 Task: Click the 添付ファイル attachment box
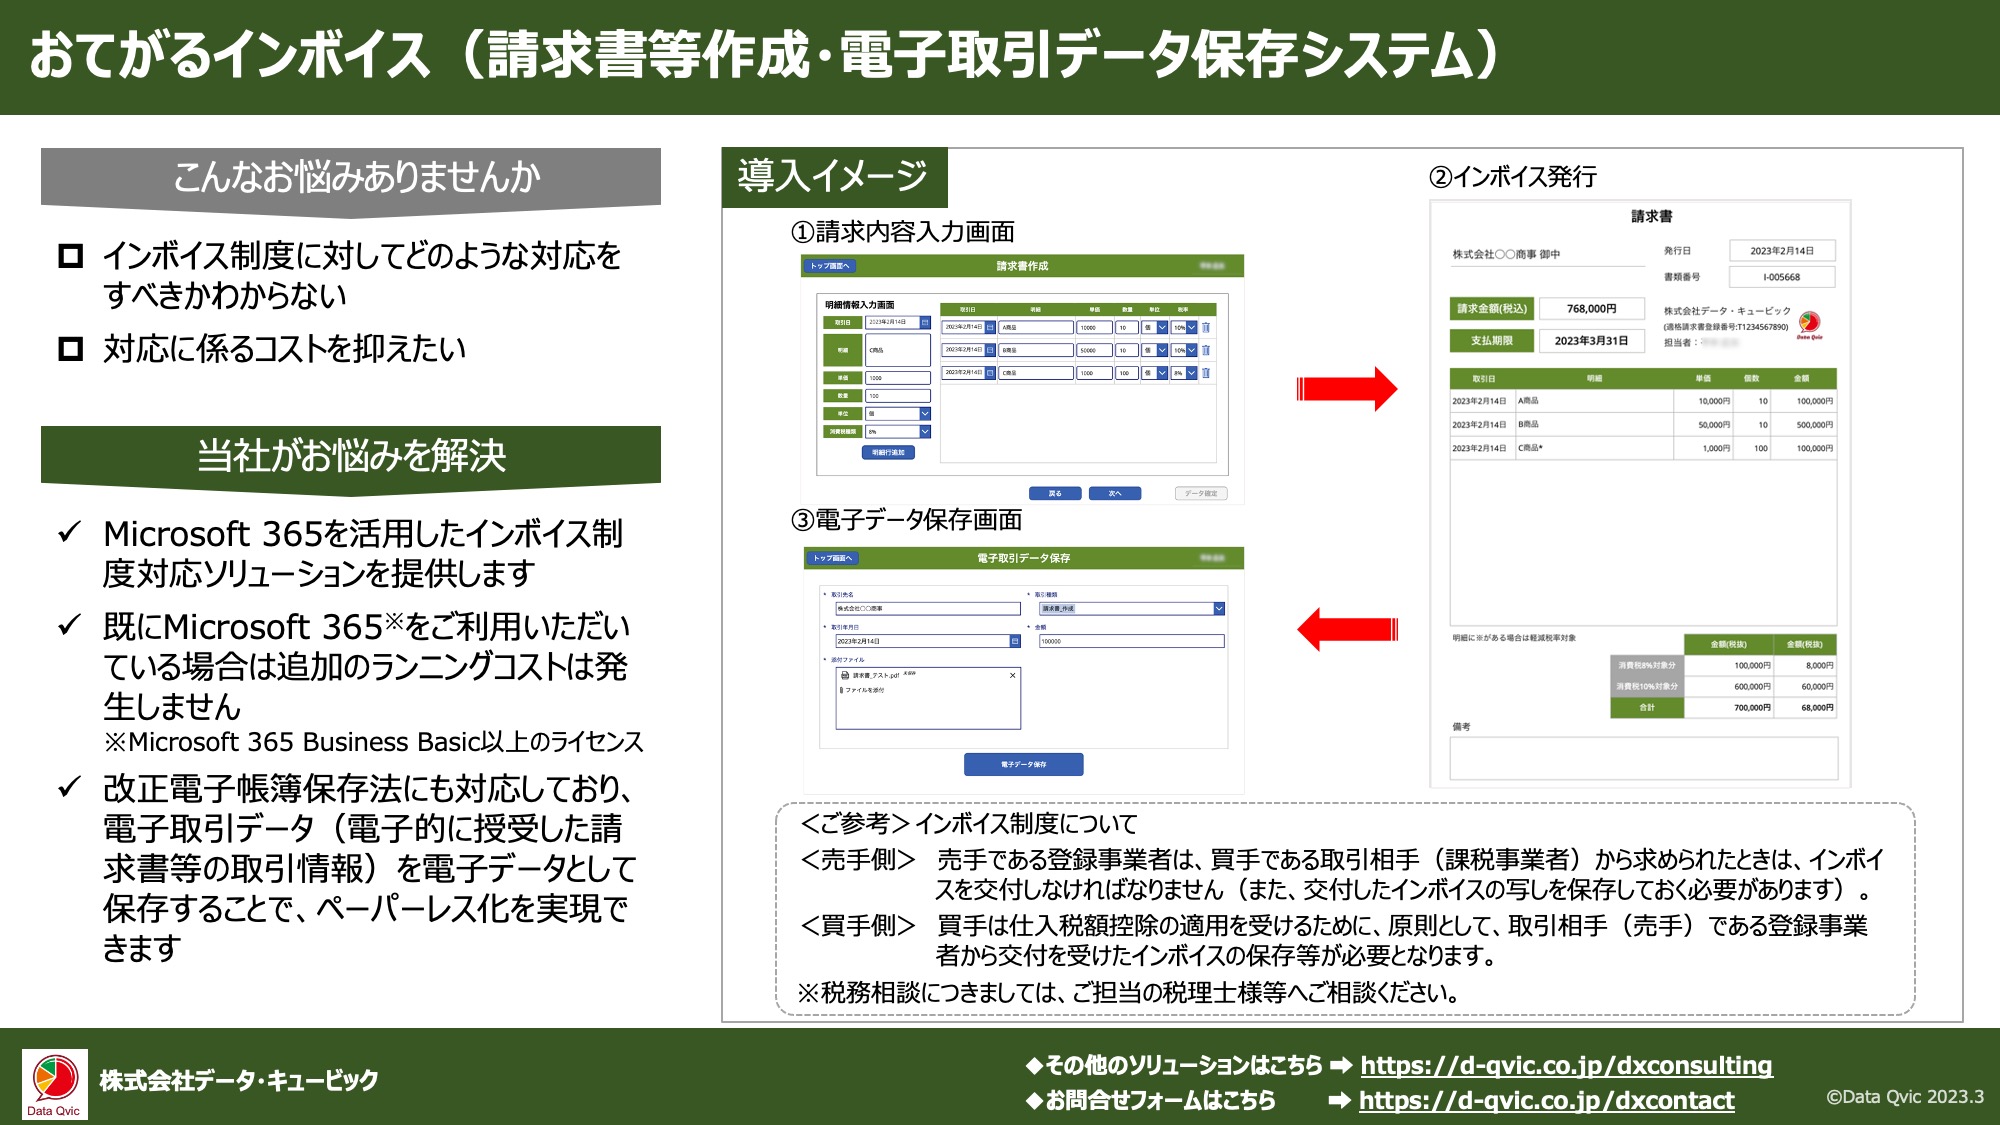click(927, 698)
